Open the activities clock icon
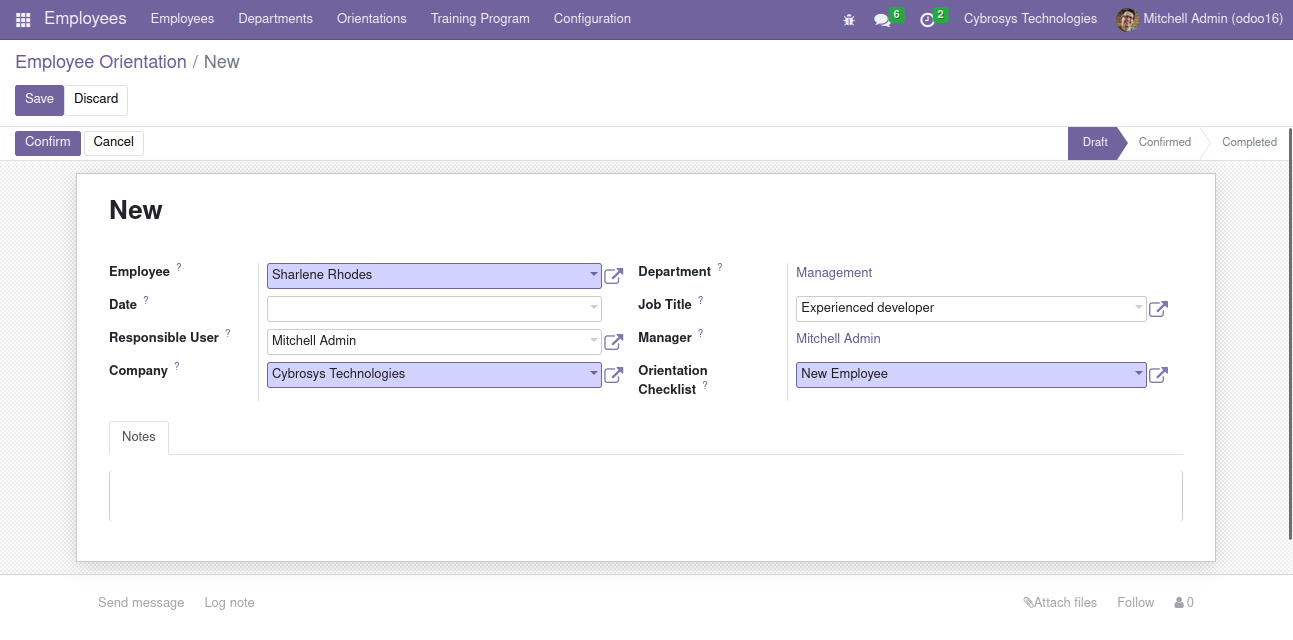This screenshot has width=1293, height=640. point(927,20)
